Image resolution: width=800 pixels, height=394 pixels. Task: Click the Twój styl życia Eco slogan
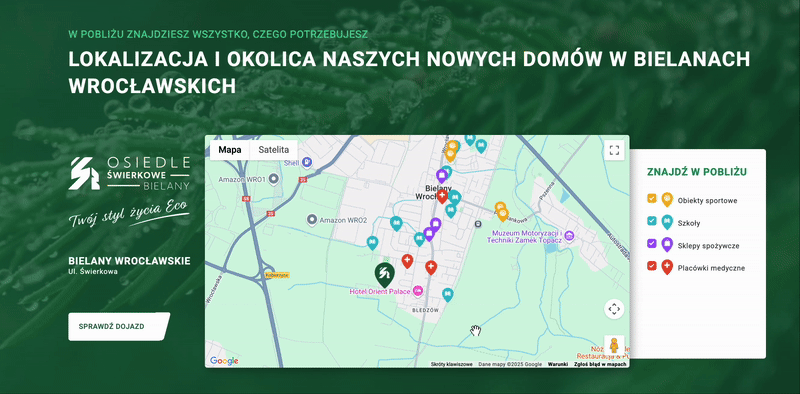129,212
